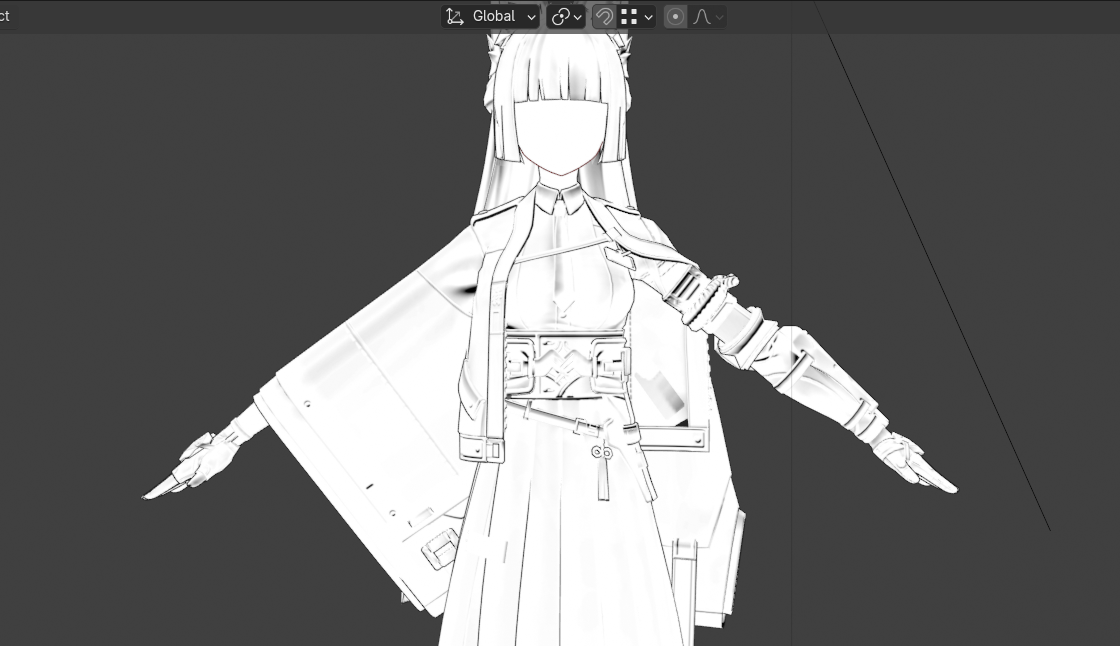Open the snapping elements grid dropdown
The width and height of the screenshot is (1120, 646).
click(x=637, y=17)
